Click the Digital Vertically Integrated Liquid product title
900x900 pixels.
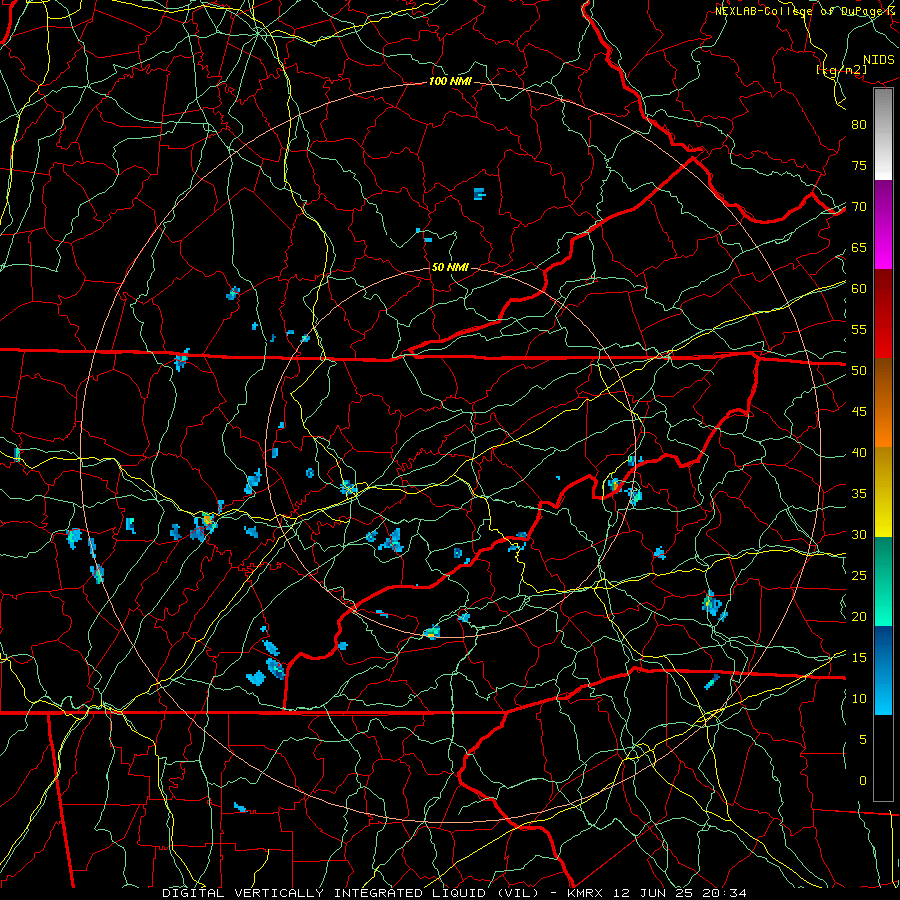(x=351, y=893)
